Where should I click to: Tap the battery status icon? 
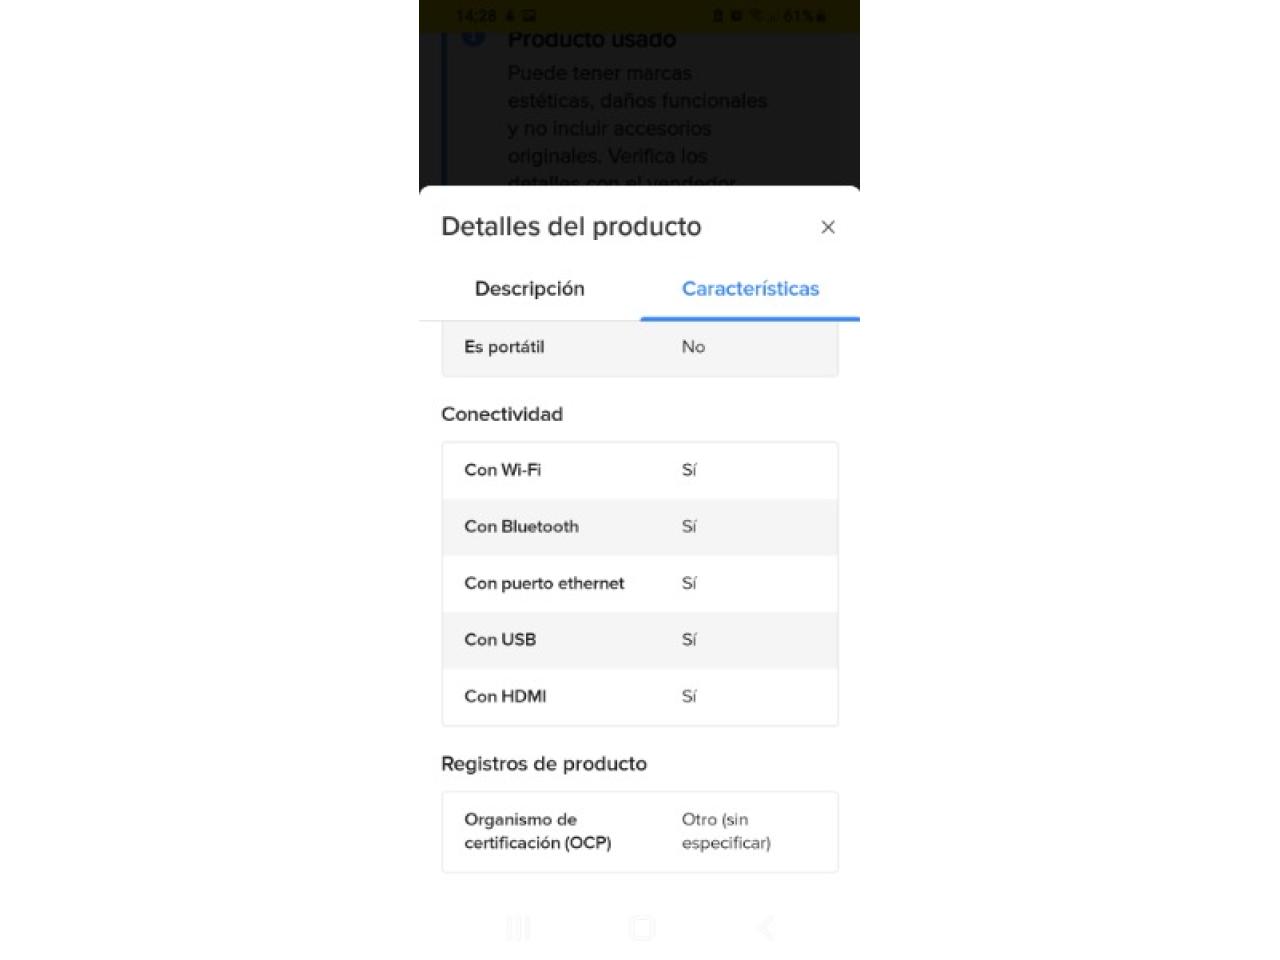(821, 16)
